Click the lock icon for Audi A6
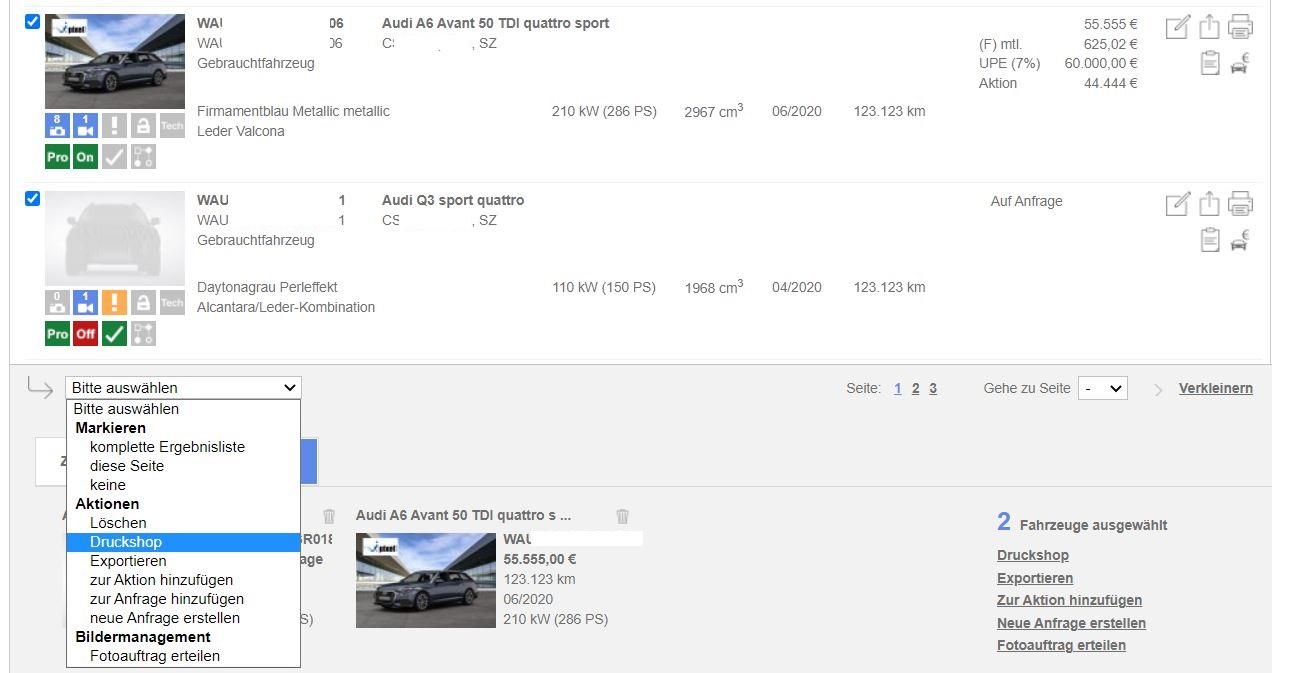This screenshot has height=673, width=1289. (x=143, y=126)
